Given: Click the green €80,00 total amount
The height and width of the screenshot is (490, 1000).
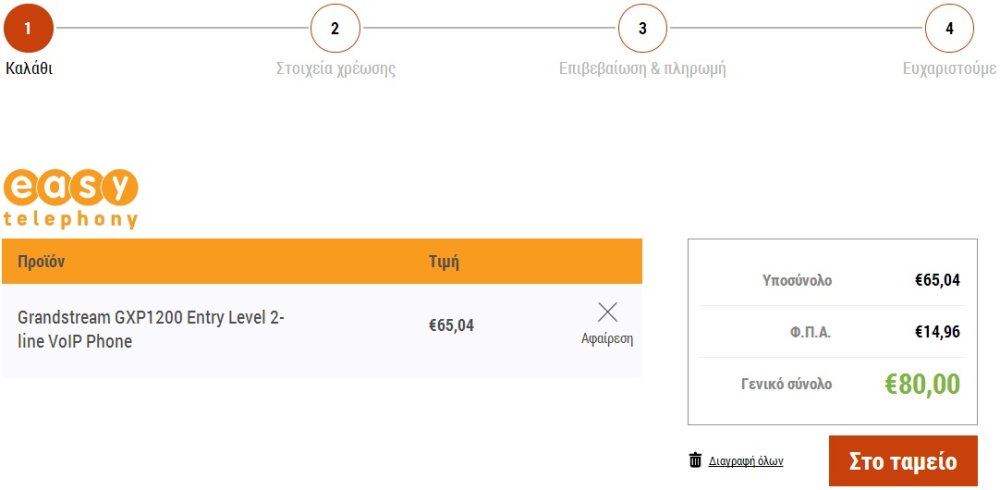Looking at the screenshot, I should click(922, 384).
